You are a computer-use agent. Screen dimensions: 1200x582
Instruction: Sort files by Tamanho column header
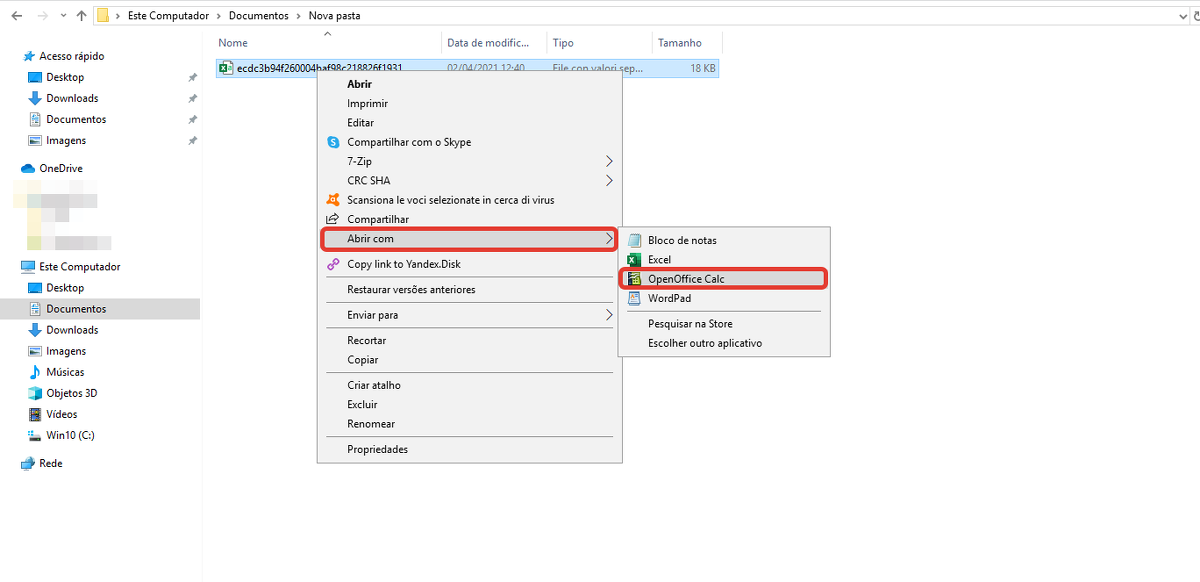pos(680,43)
